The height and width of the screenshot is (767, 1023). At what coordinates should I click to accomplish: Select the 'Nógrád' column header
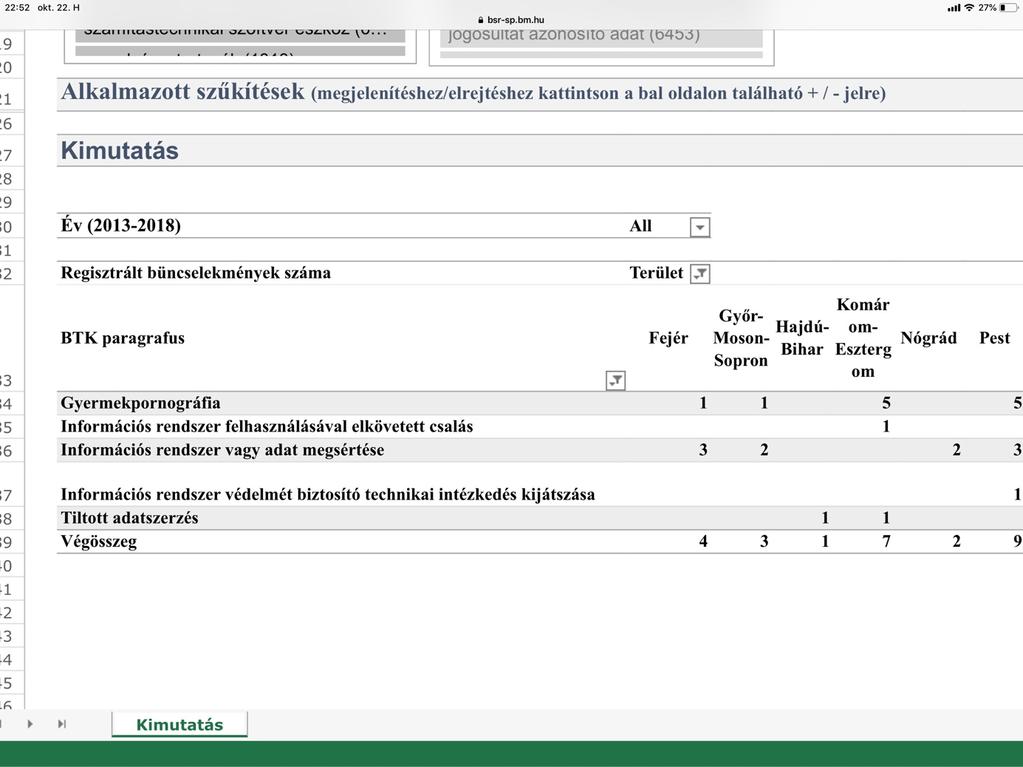coord(928,338)
